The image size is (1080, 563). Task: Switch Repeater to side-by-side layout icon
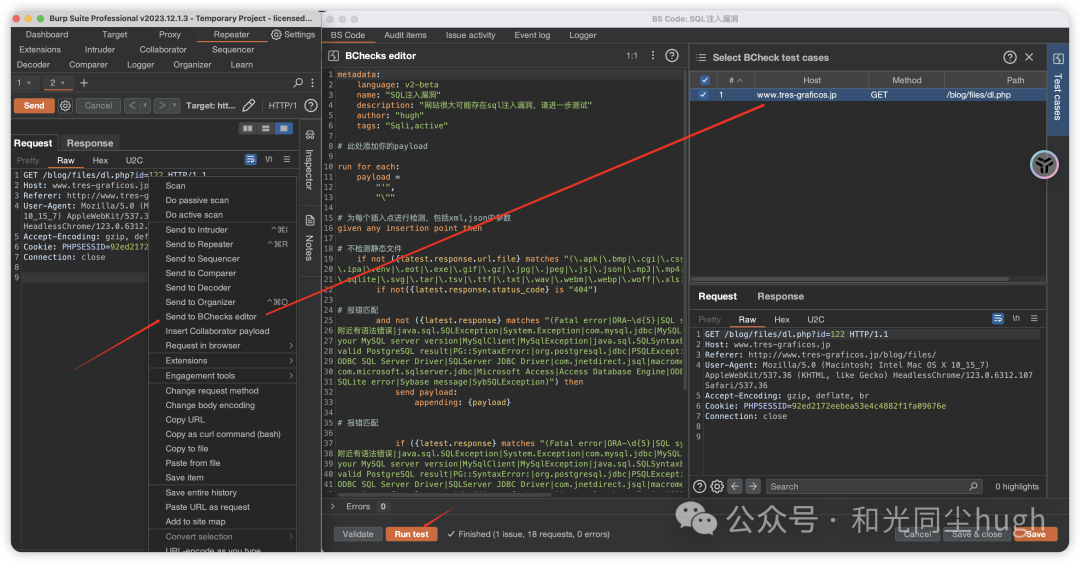247,128
